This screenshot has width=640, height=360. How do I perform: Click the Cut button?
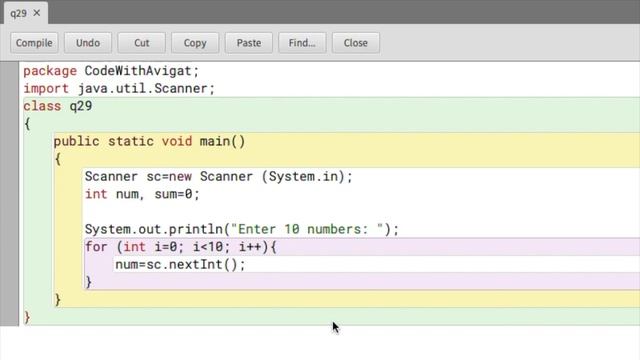tap(142, 43)
